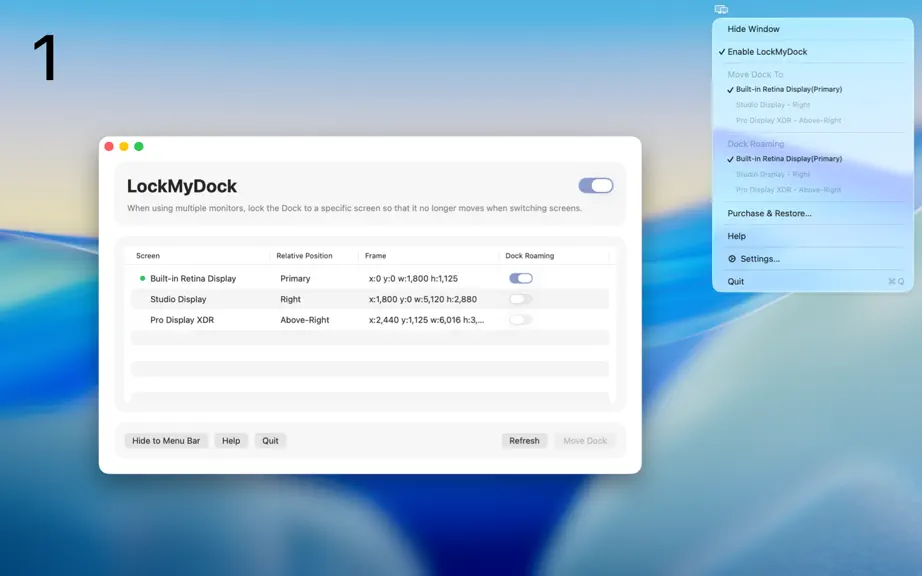Click the Quit button in the window
Viewport: 922px width, 576px height.
click(x=270, y=441)
